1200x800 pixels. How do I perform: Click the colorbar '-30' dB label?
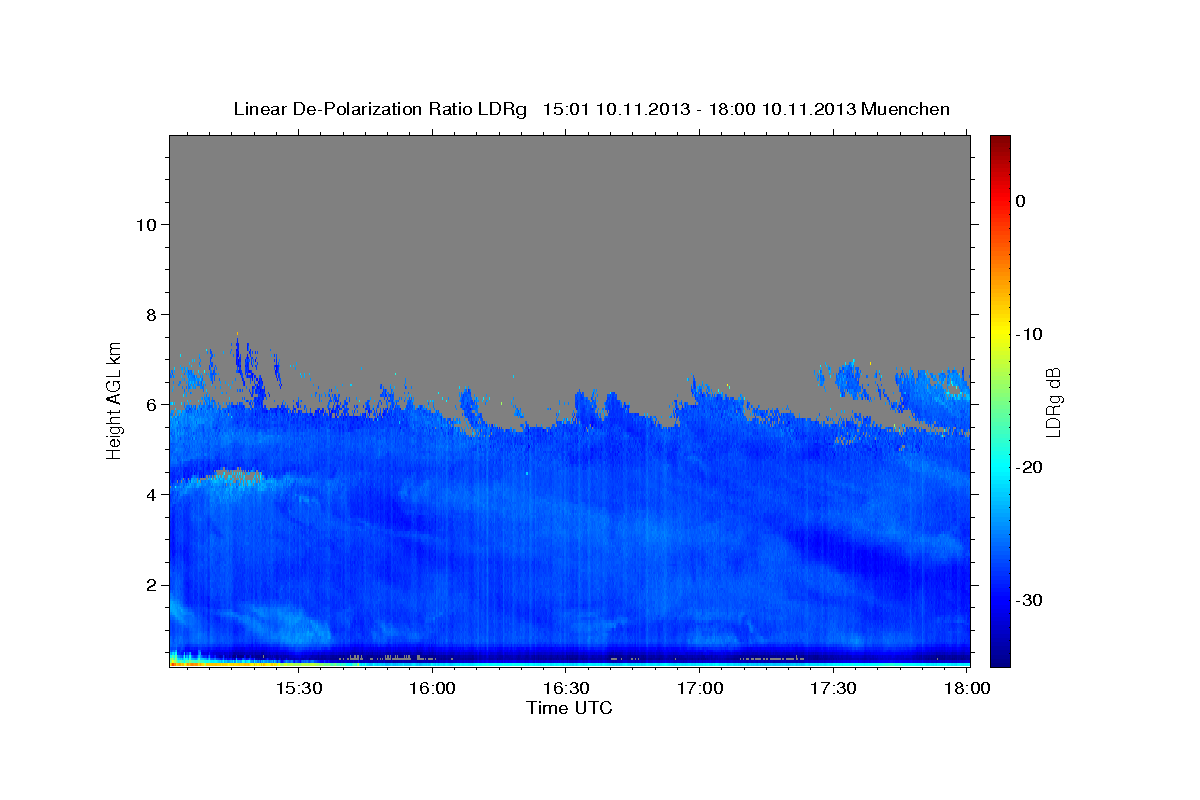pos(1028,600)
